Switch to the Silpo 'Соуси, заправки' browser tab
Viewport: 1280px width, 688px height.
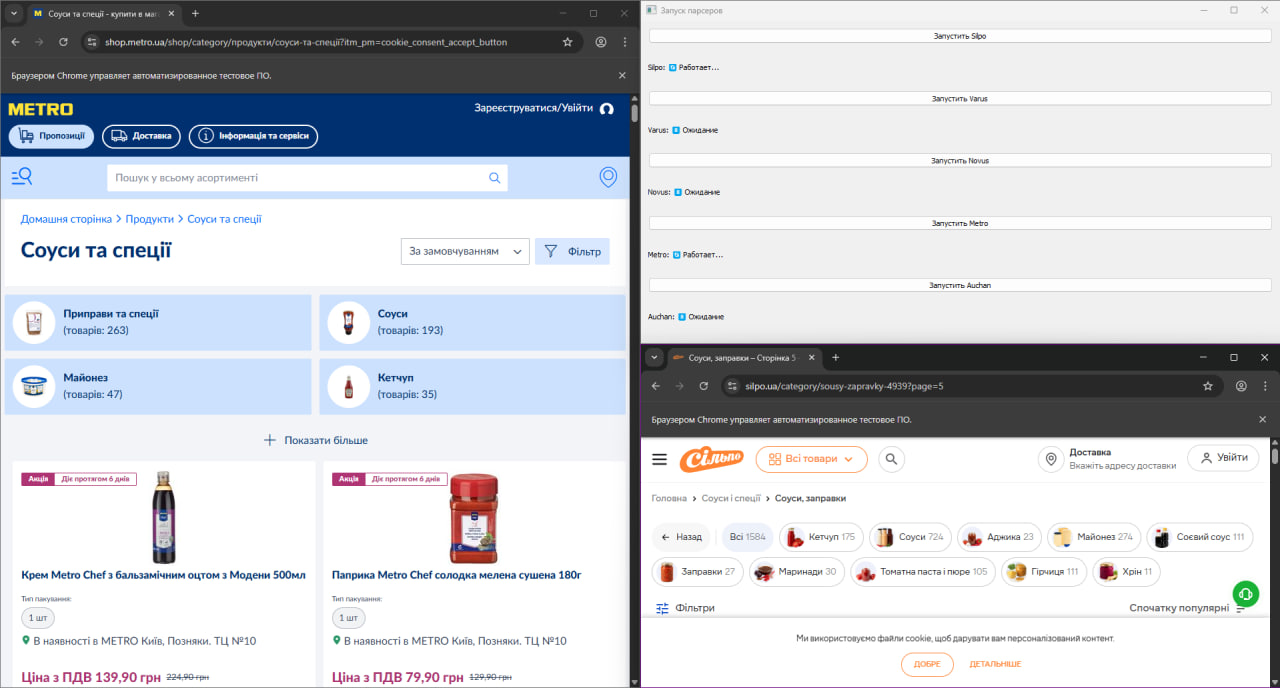pos(743,358)
